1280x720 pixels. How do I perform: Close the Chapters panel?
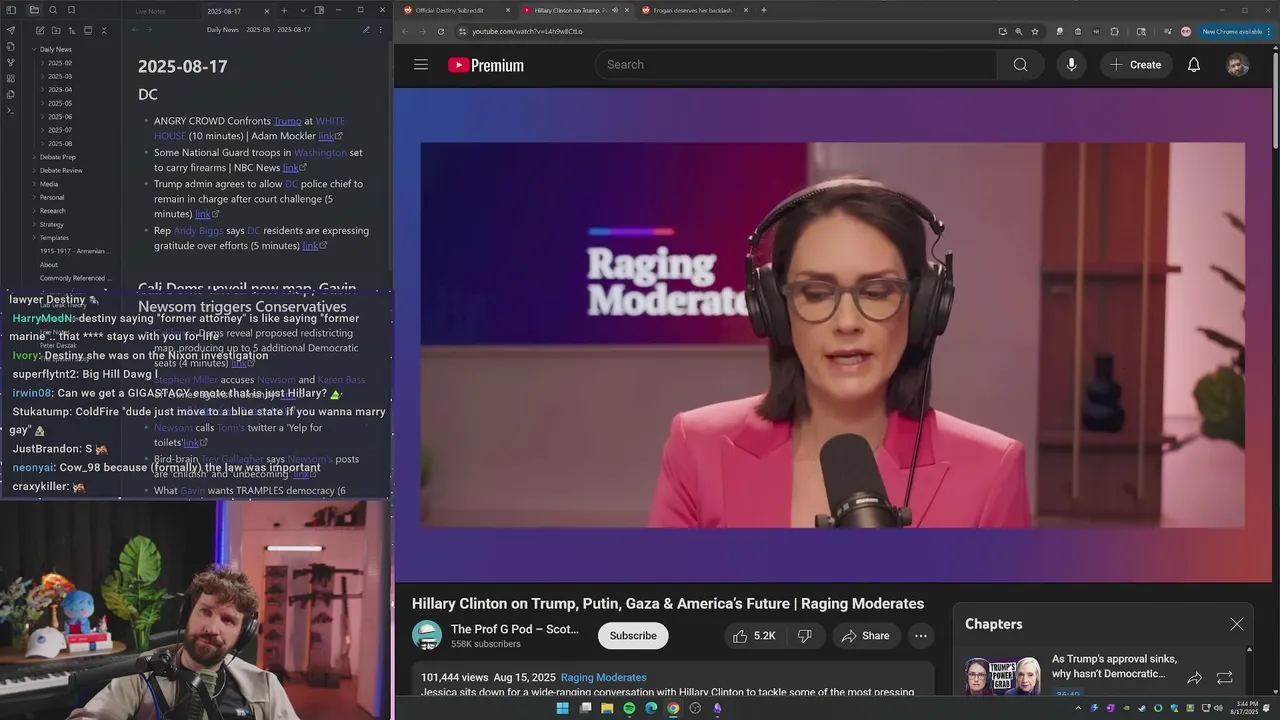1237,624
